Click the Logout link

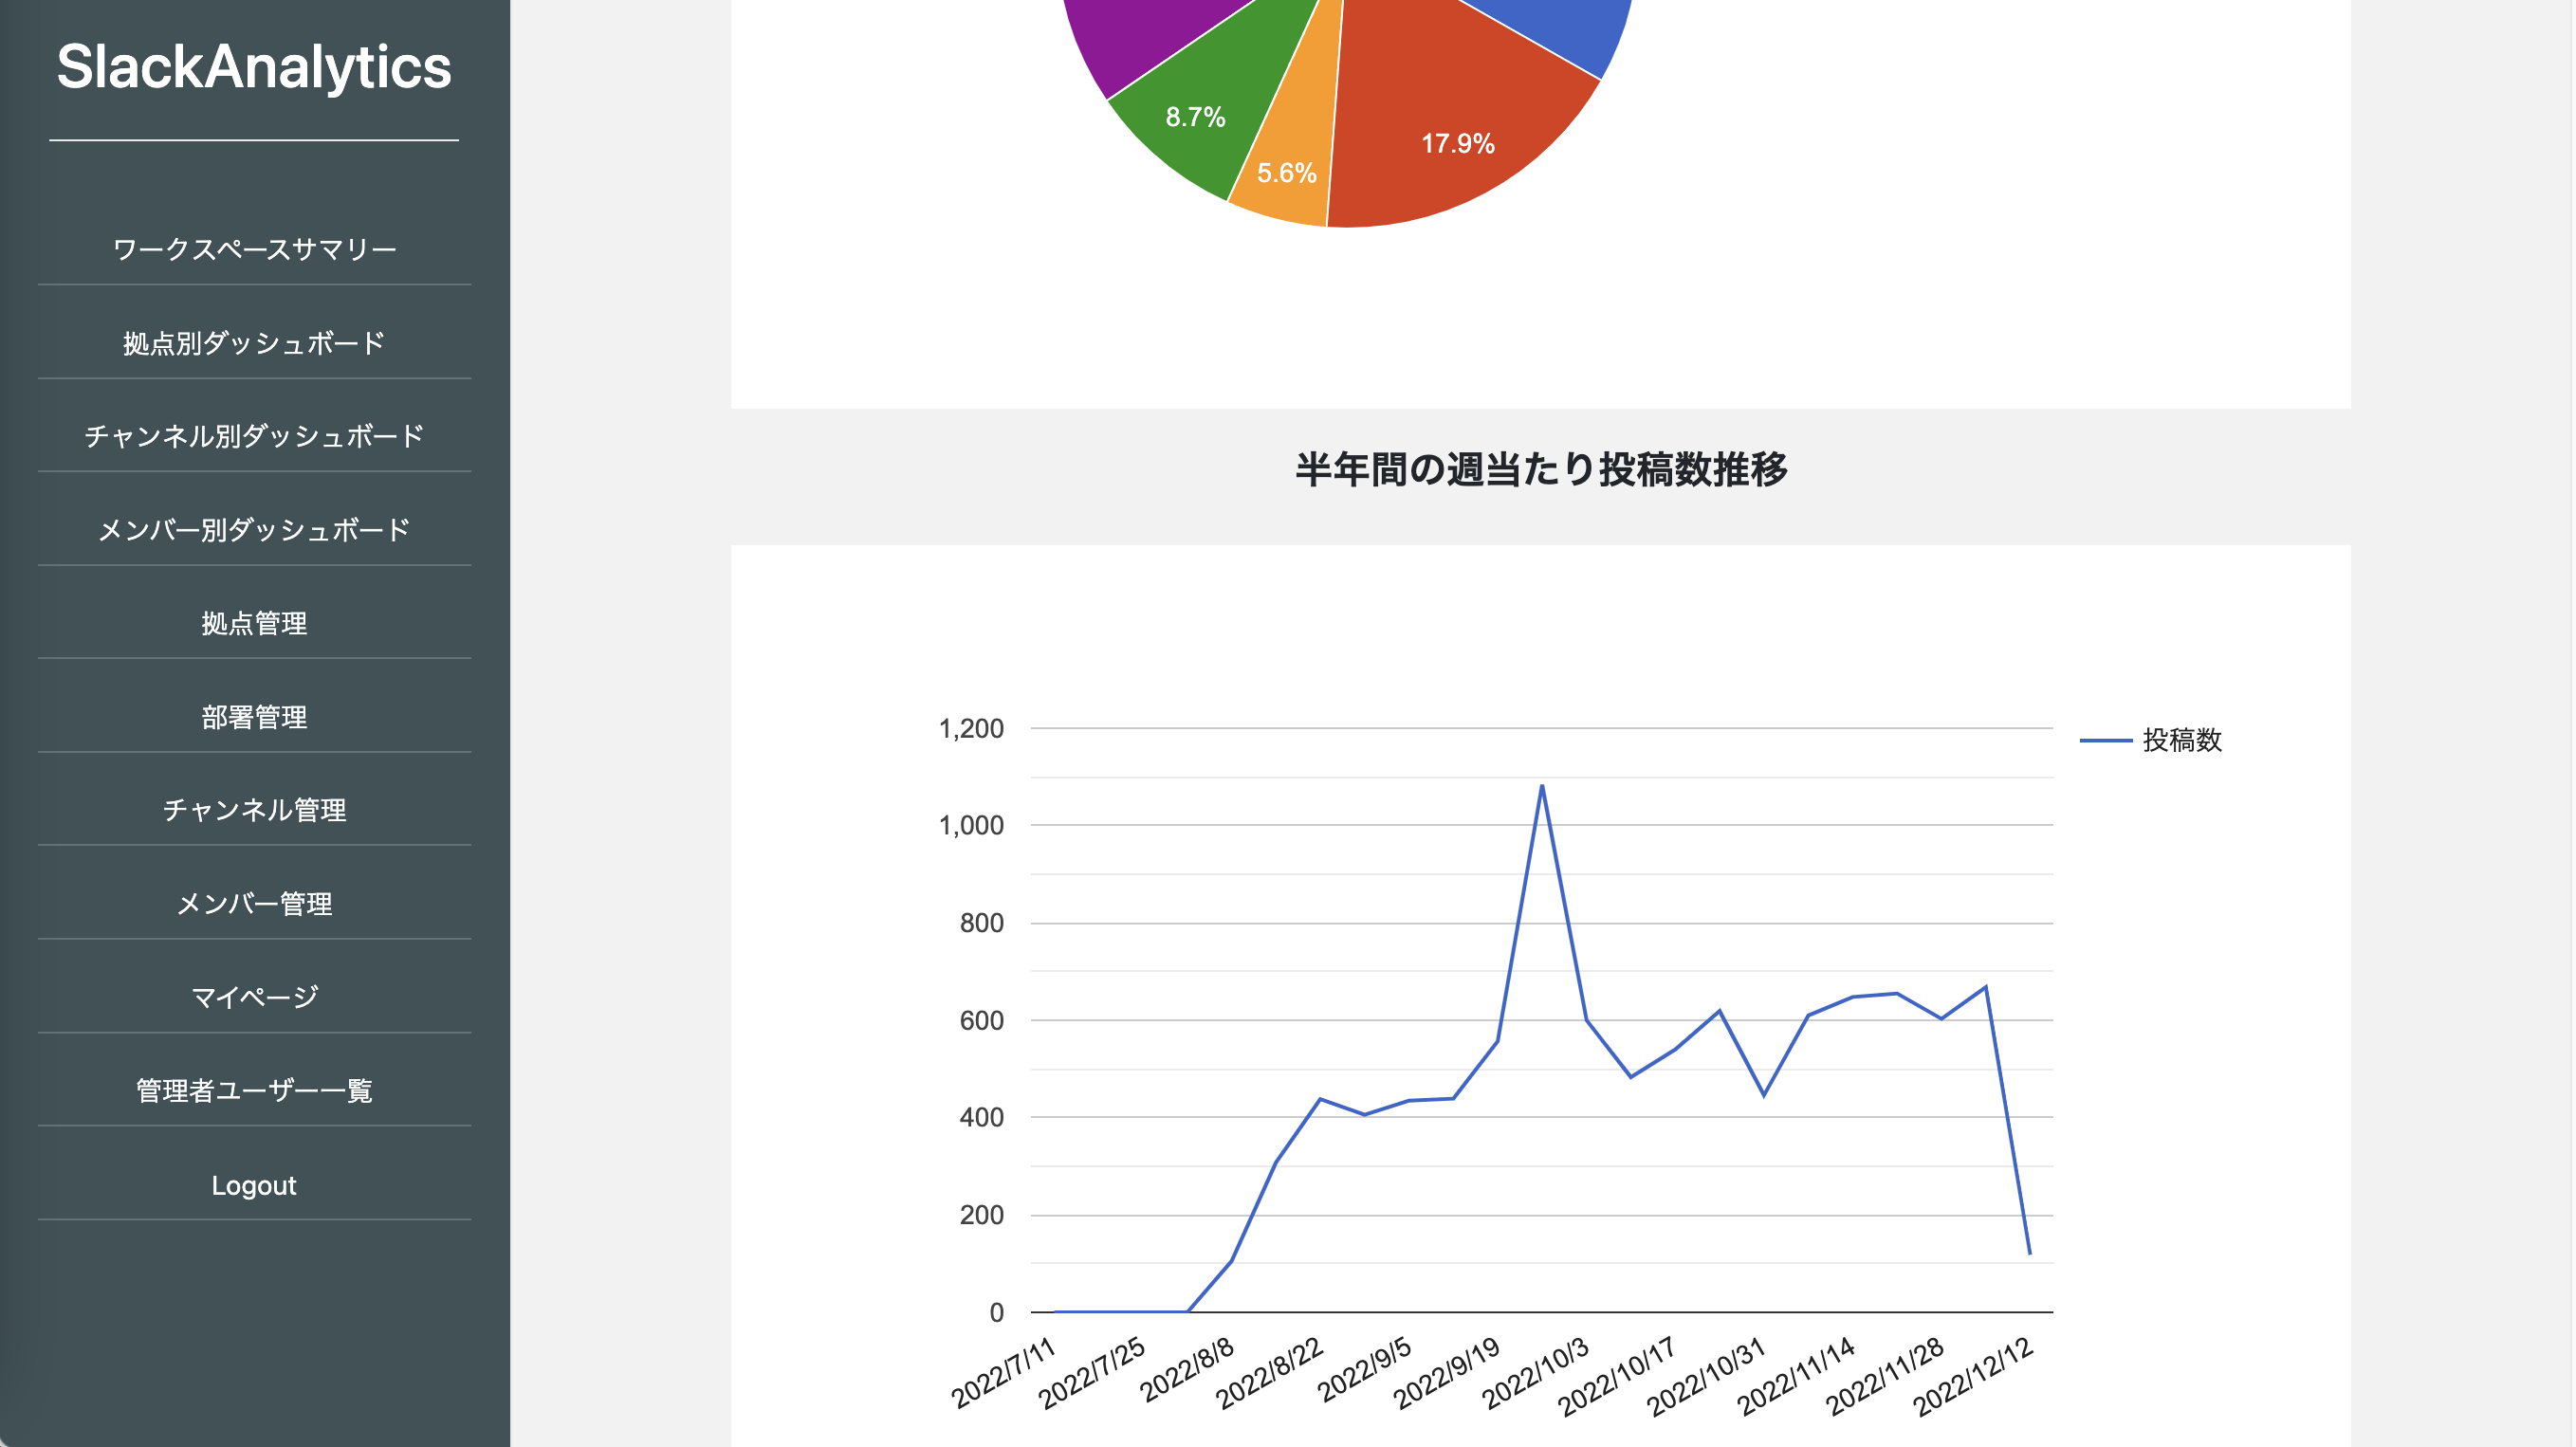pos(254,1185)
